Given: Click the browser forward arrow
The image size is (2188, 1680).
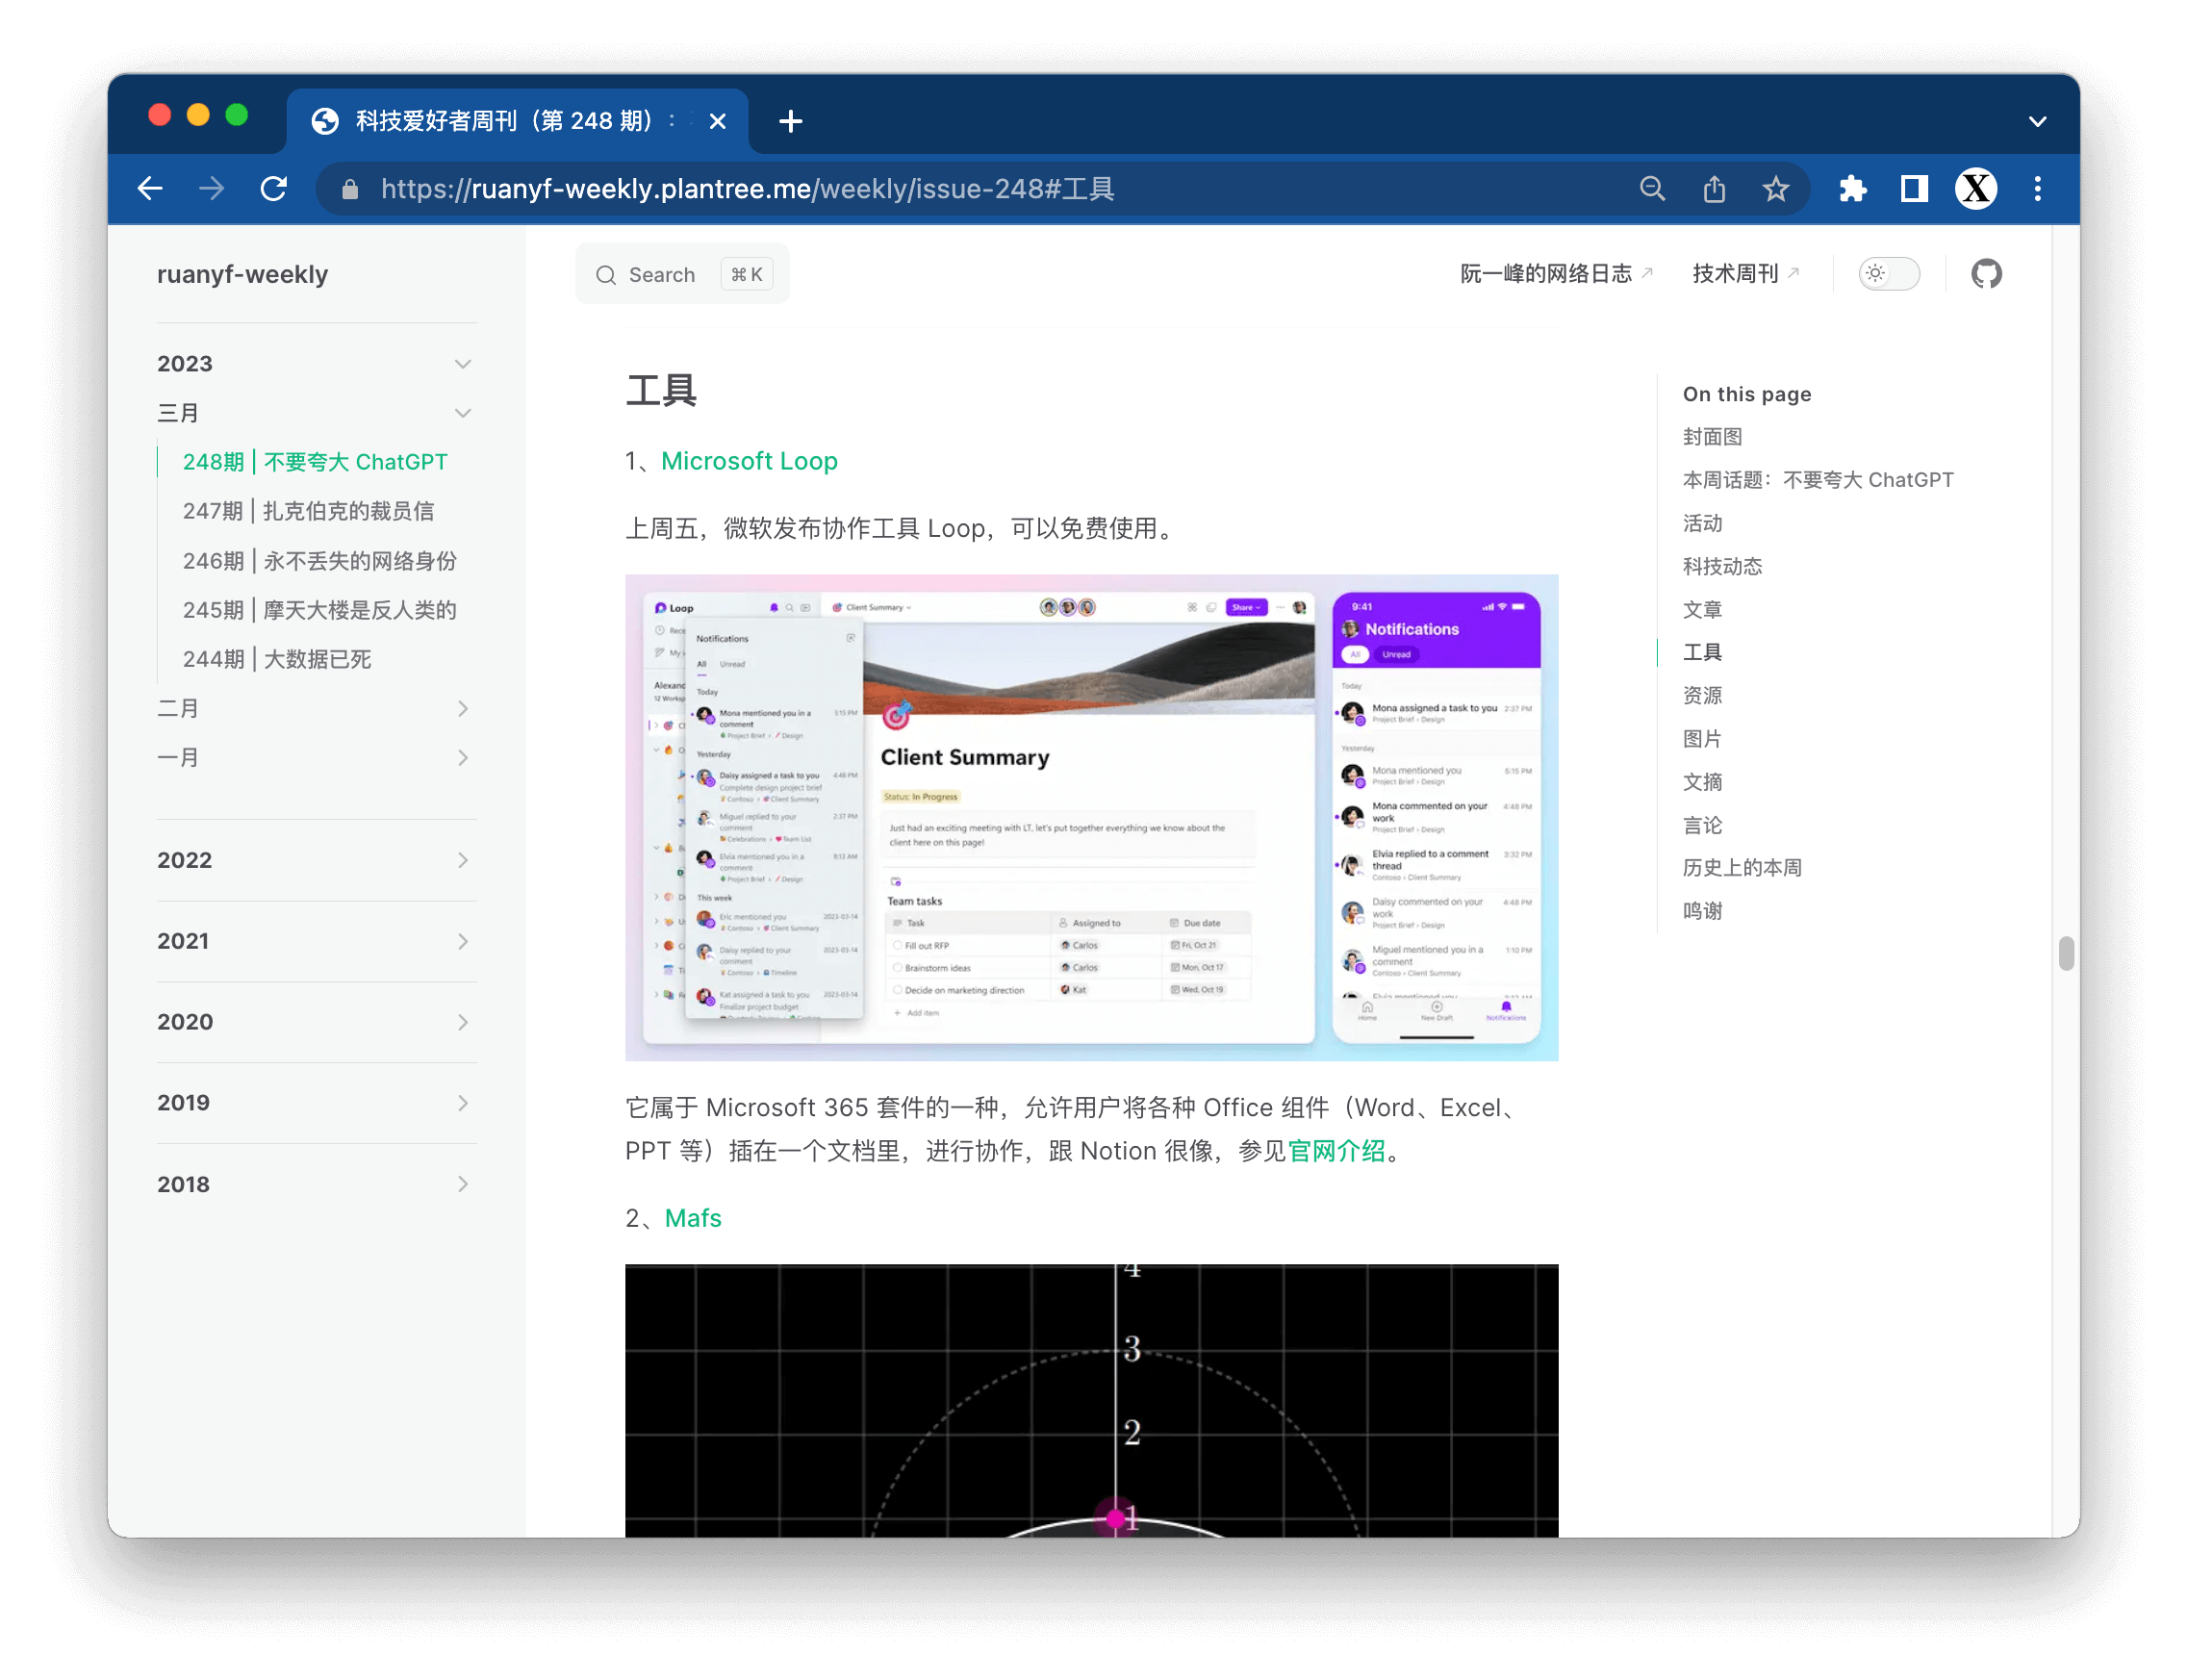Looking at the screenshot, I should click(211, 188).
